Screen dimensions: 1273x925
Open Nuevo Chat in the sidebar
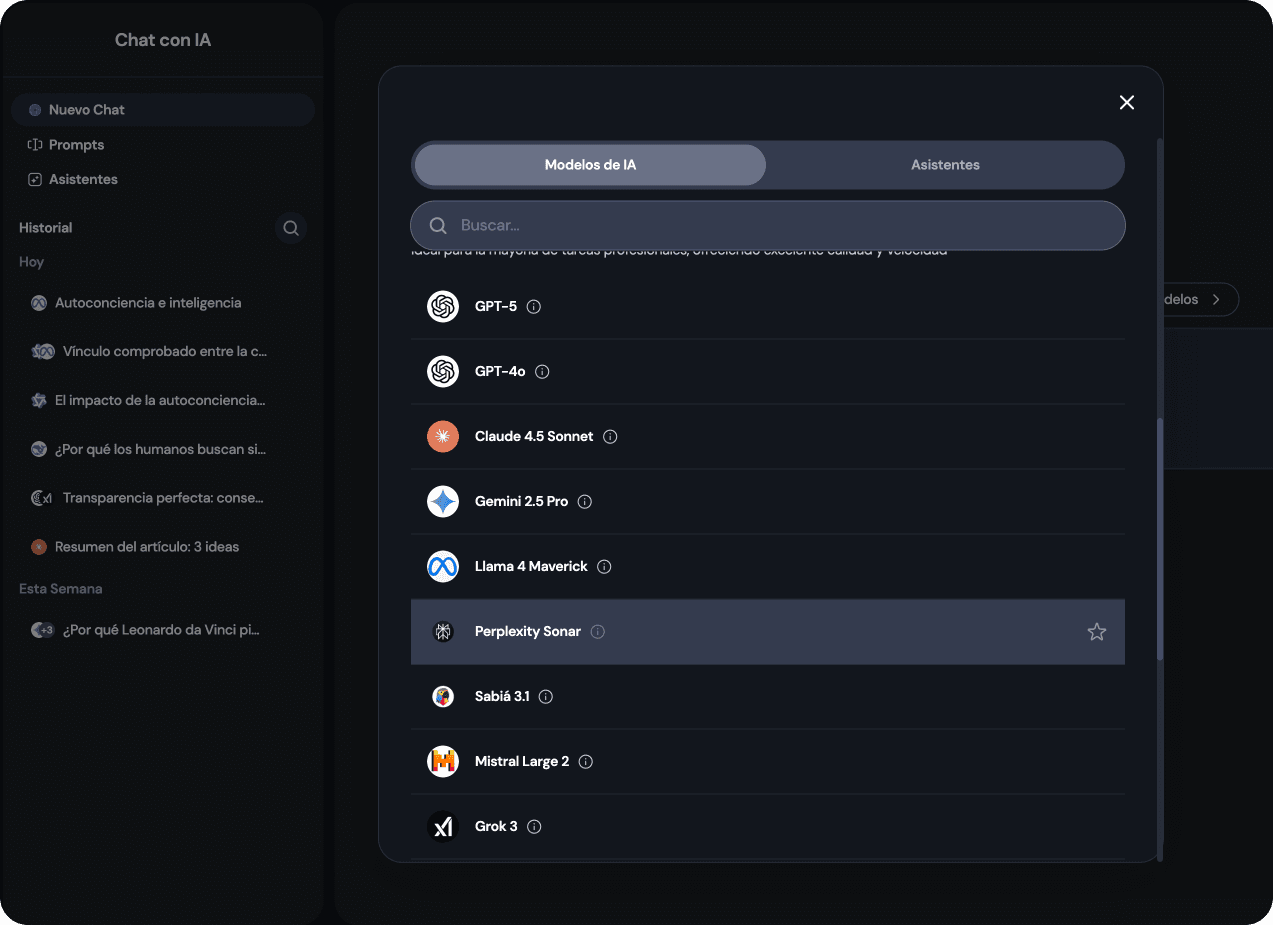(163, 110)
